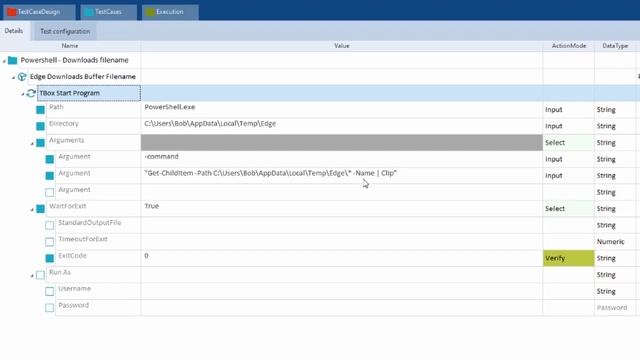Click the TimeoutForExit Numeric data type
Image resolution: width=640 pixels, height=360 pixels.
(x=615, y=242)
